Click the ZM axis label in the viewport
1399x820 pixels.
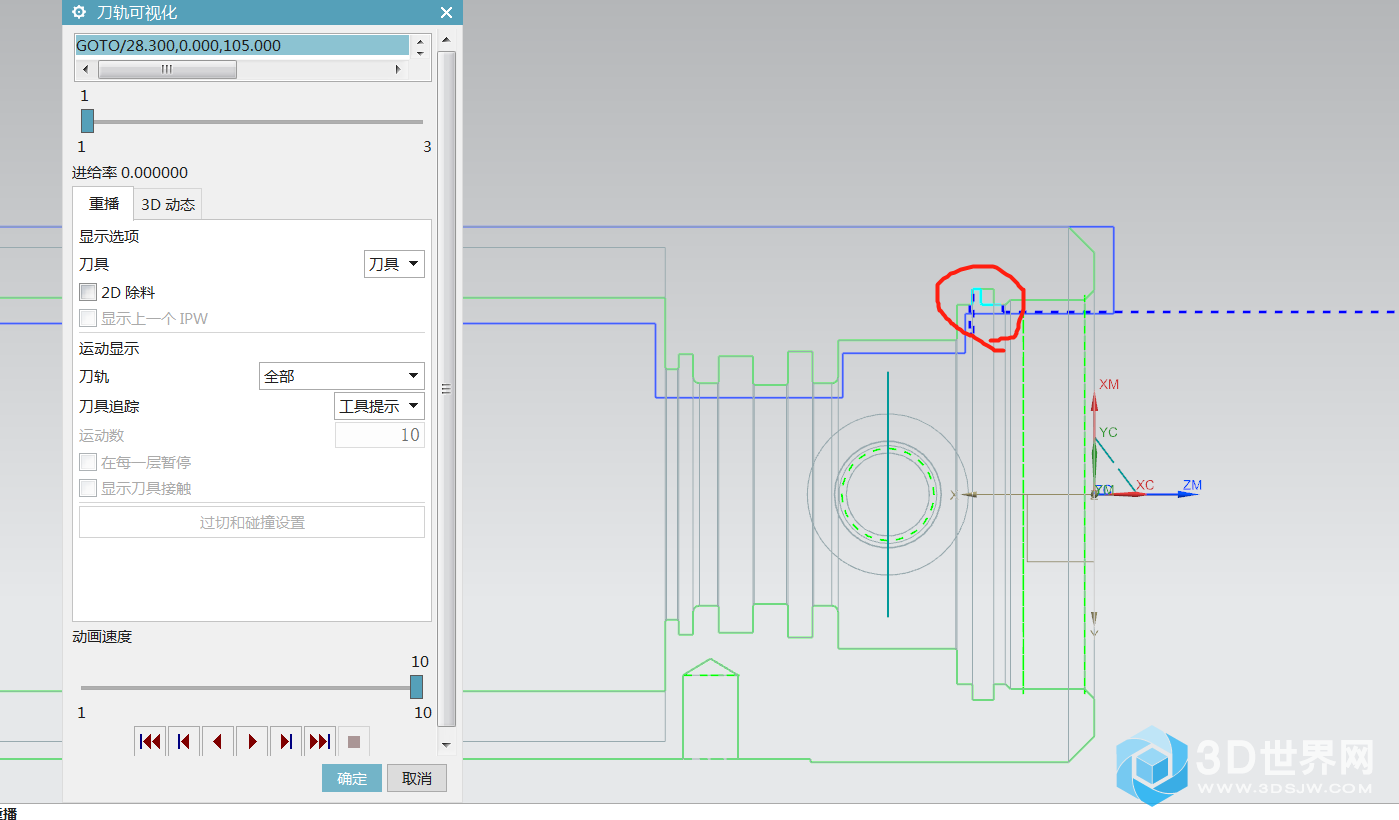click(1192, 485)
